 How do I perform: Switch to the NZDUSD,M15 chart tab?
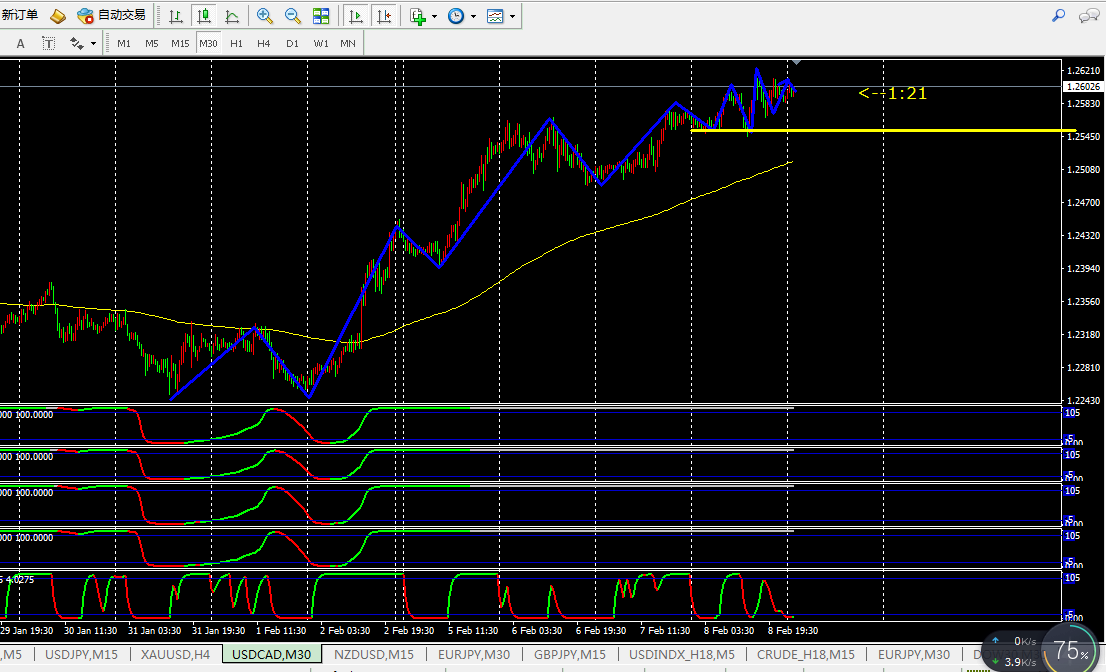(374, 654)
